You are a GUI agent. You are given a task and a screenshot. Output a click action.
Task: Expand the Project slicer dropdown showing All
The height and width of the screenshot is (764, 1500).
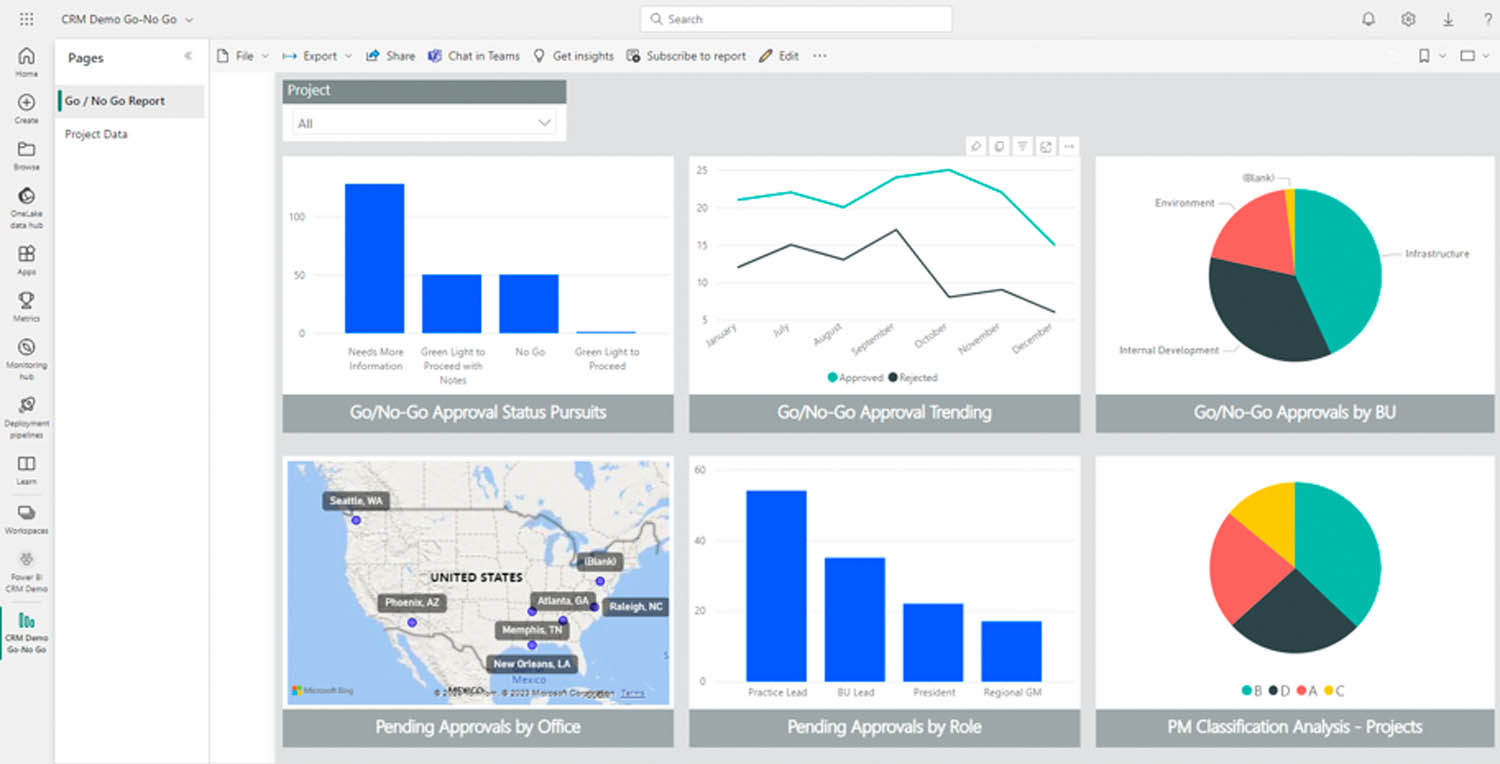[x=424, y=123]
